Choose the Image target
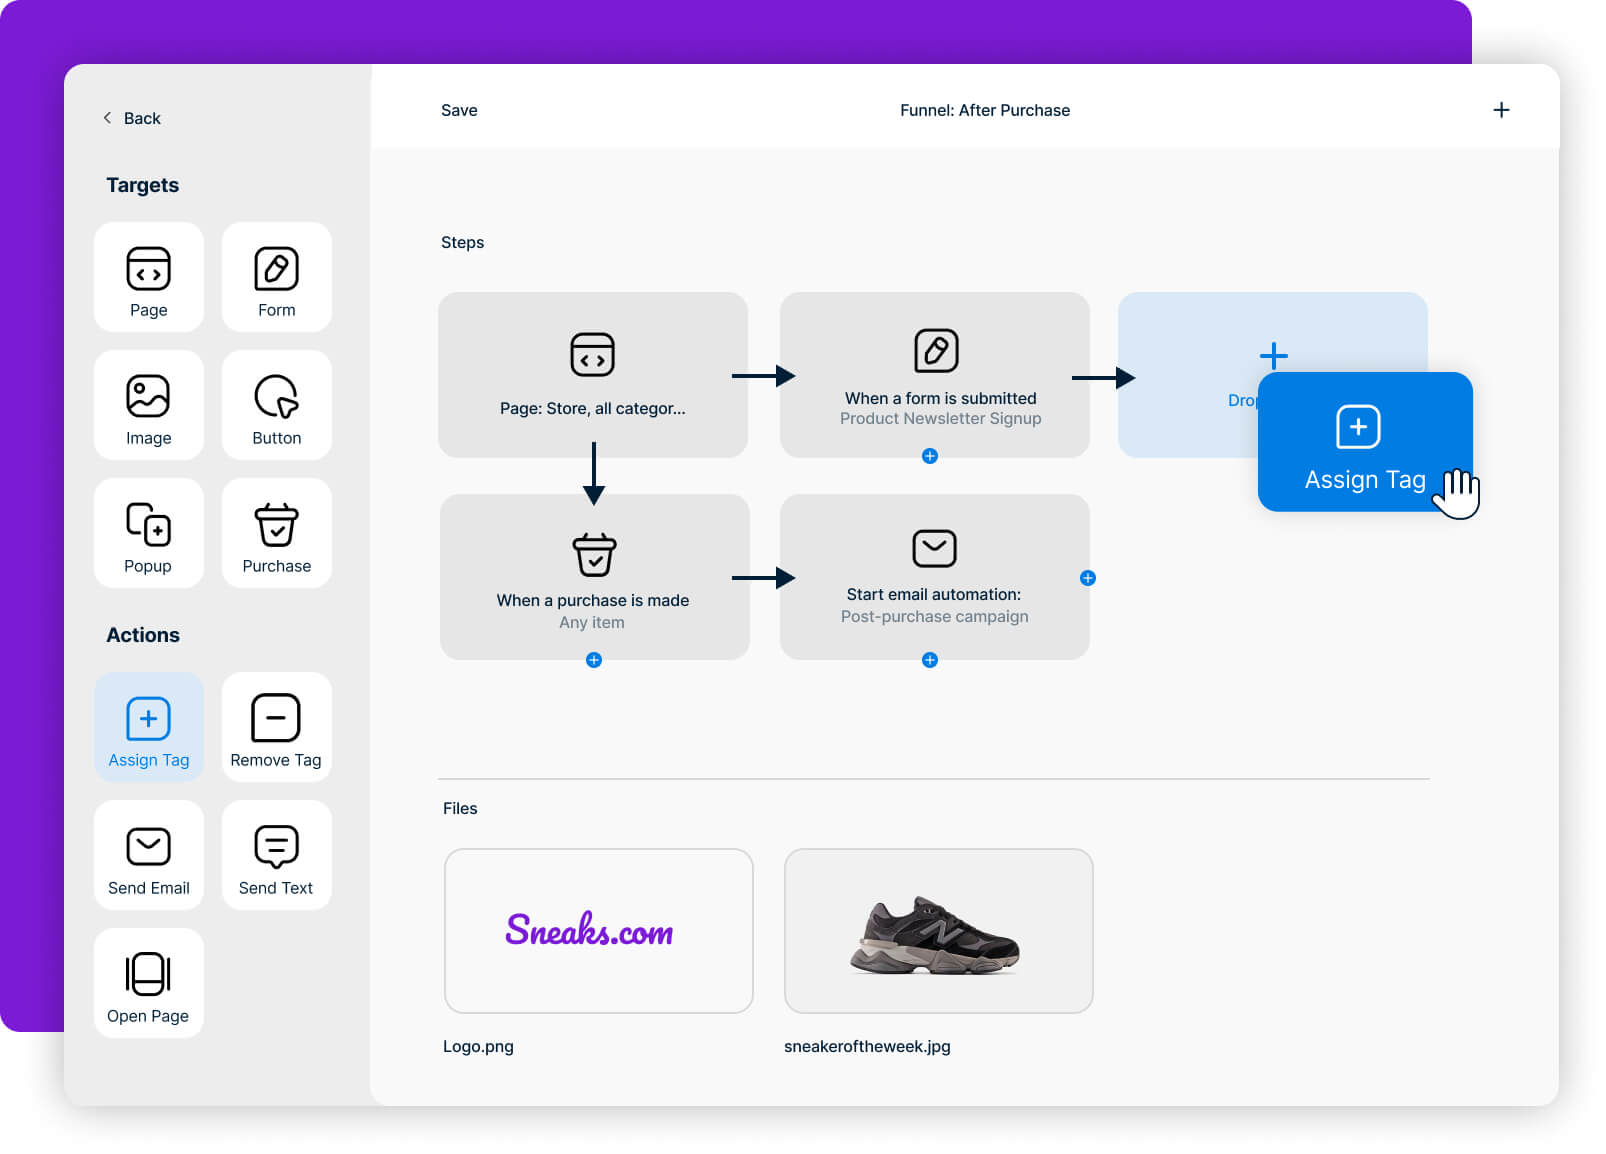The width and height of the screenshot is (1606, 1154). pos(148,405)
